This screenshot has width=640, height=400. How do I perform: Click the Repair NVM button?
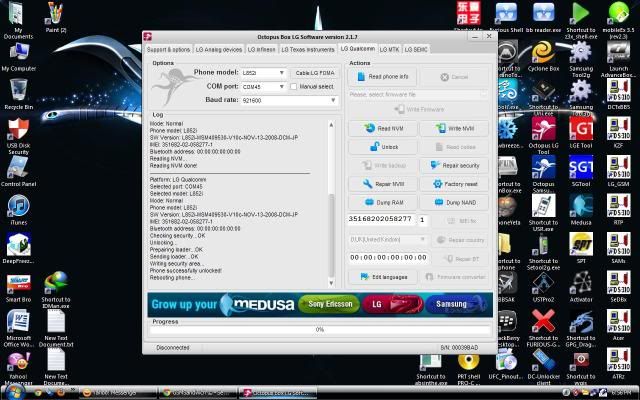tap(382, 184)
